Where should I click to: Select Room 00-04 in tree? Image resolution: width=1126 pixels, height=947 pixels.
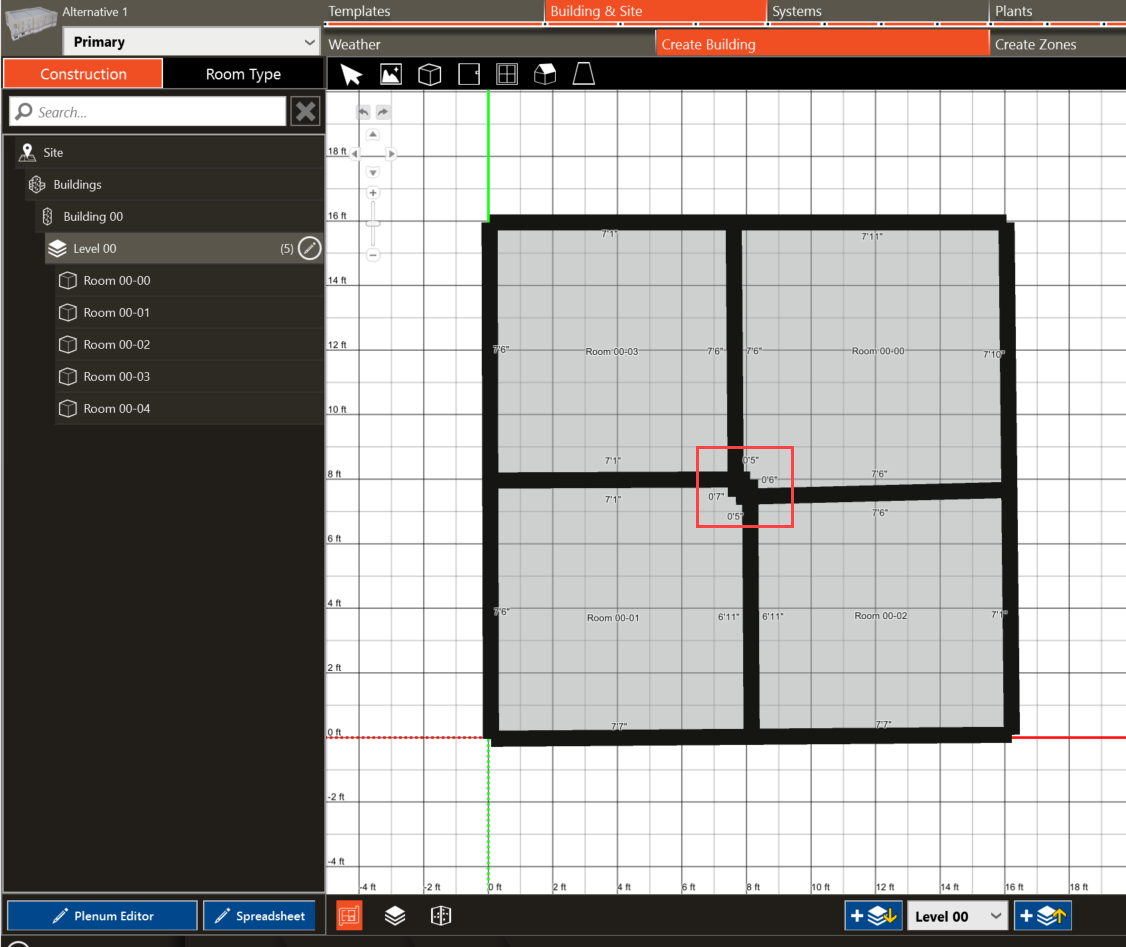(x=190, y=409)
